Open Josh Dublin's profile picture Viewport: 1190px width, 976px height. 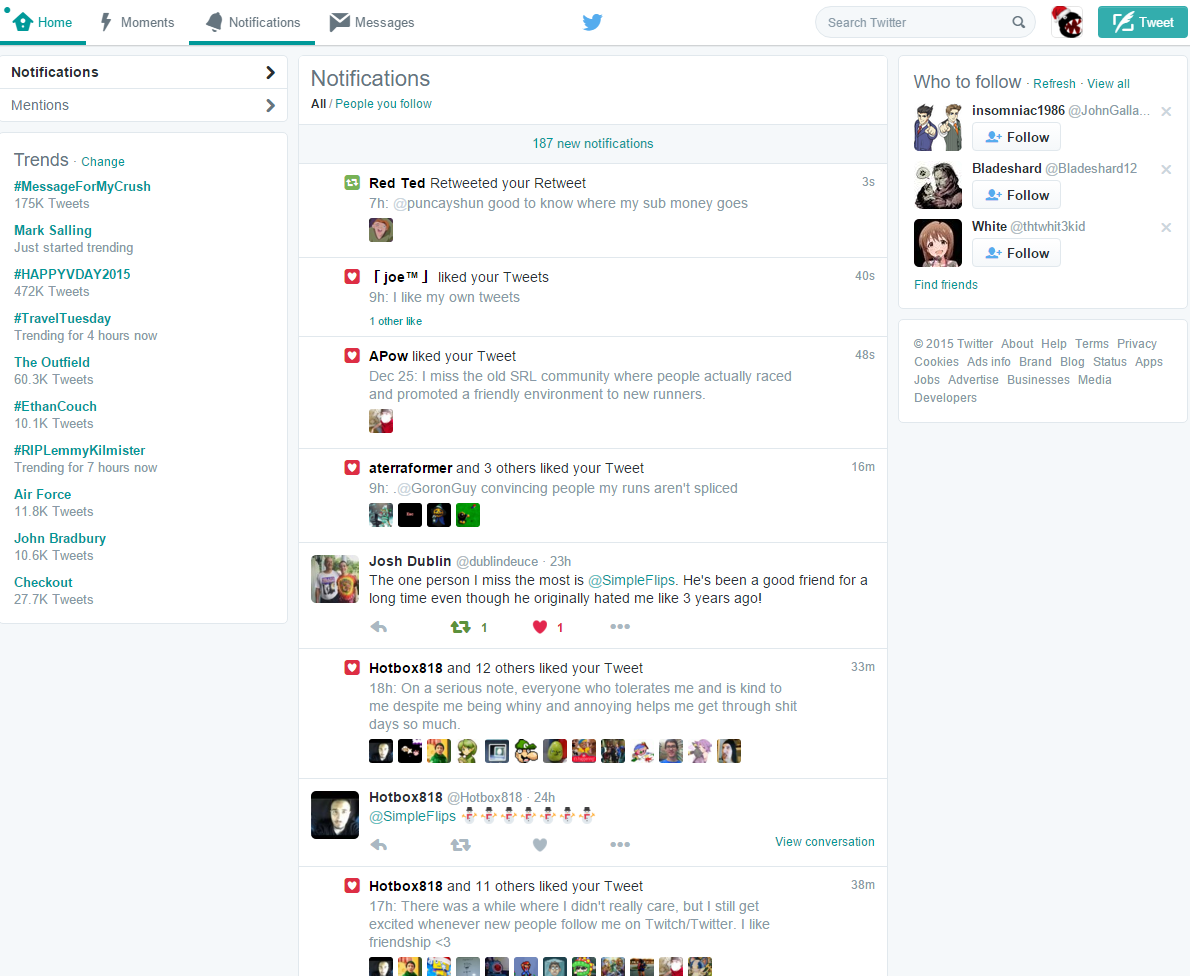pos(335,579)
